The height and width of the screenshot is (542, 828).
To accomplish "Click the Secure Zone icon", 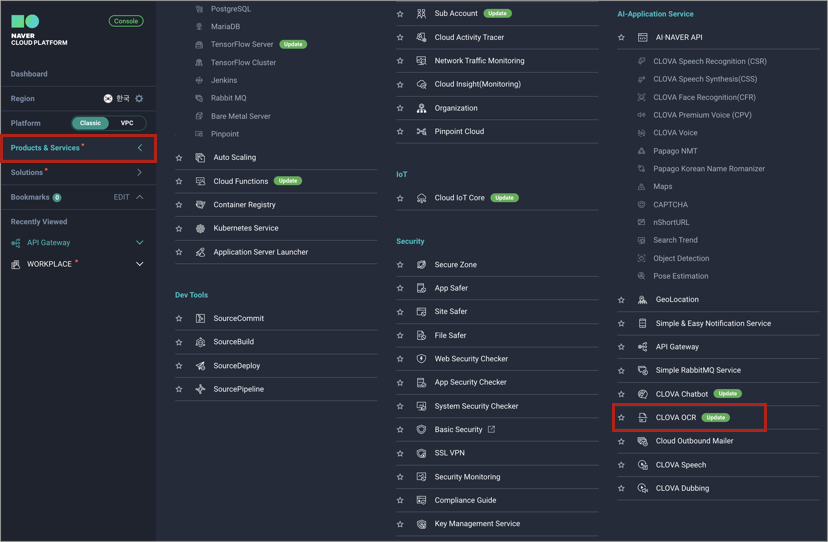I will (421, 265).
